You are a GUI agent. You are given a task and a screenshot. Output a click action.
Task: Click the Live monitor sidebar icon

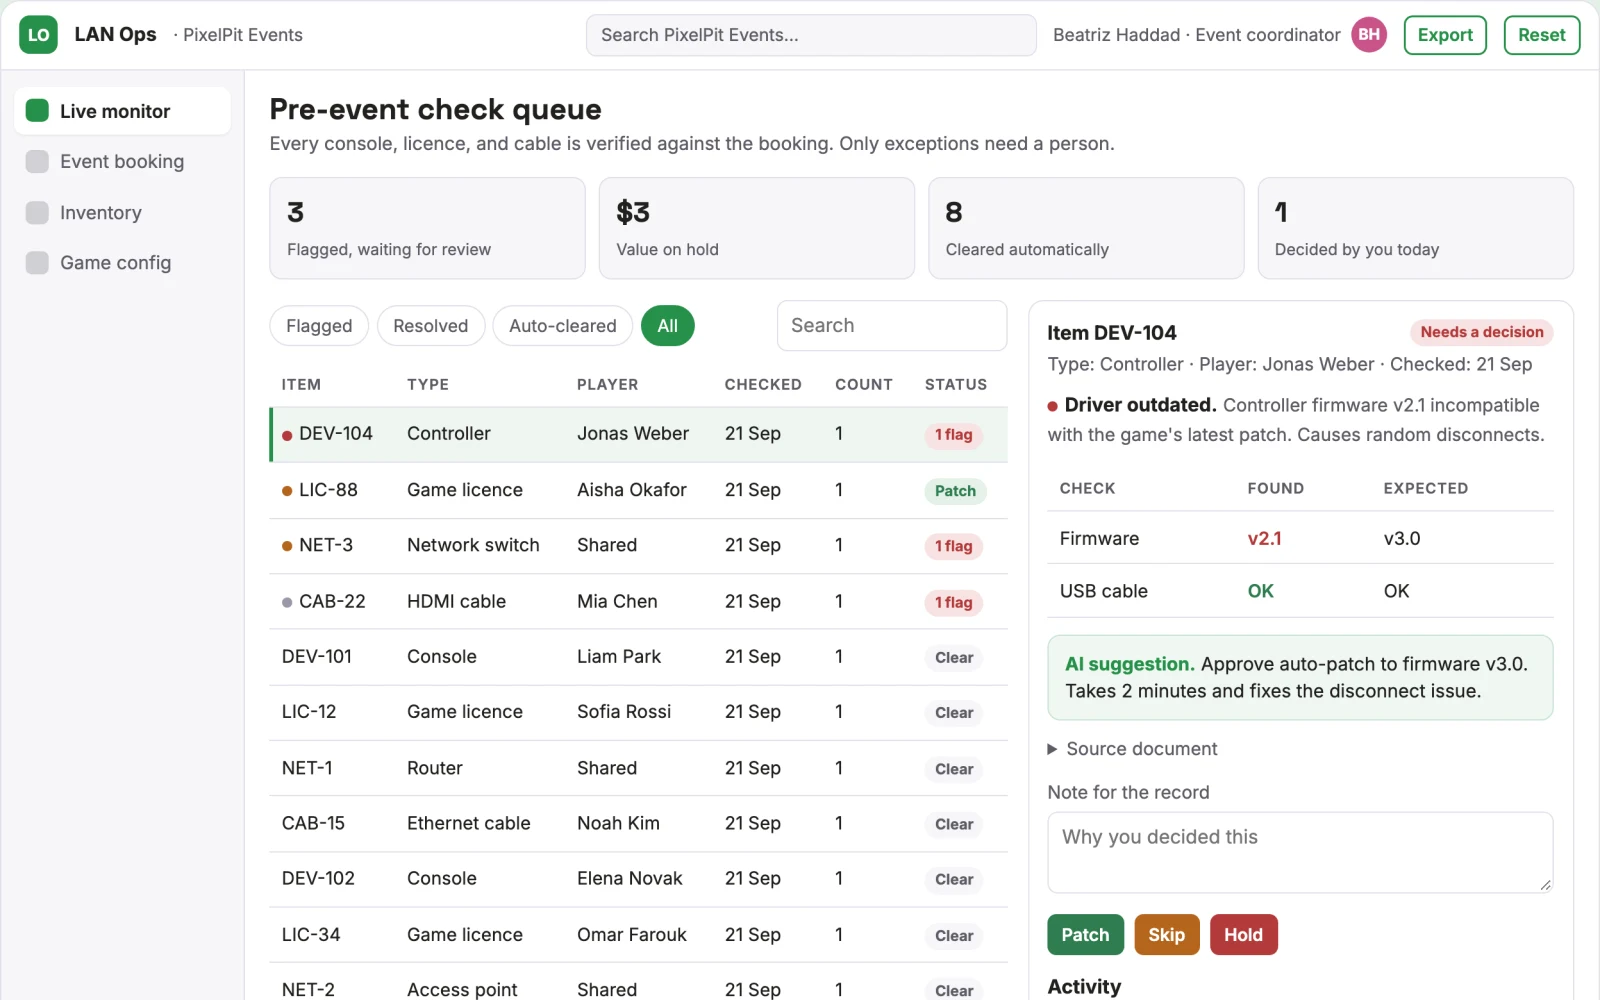[x=37, y=111]
